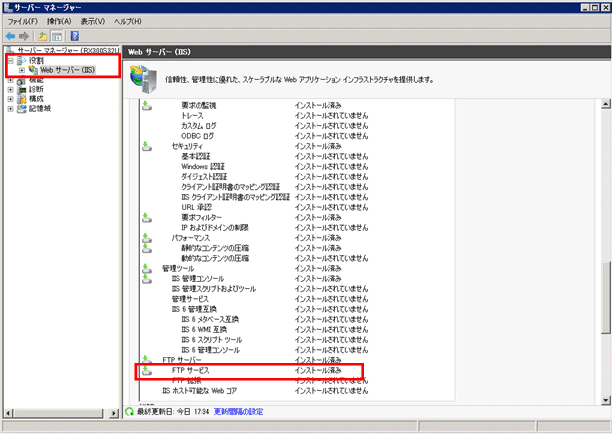Expand the 構成 tree node
The image size is (612, 434).
point(11,99)
